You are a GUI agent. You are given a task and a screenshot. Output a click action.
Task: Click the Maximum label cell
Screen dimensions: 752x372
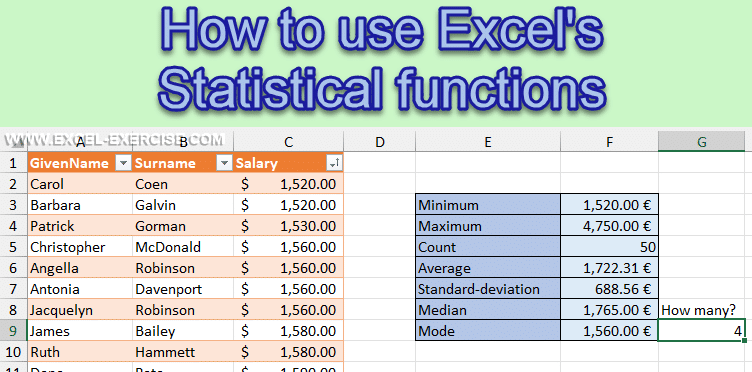tap(488, 226)
